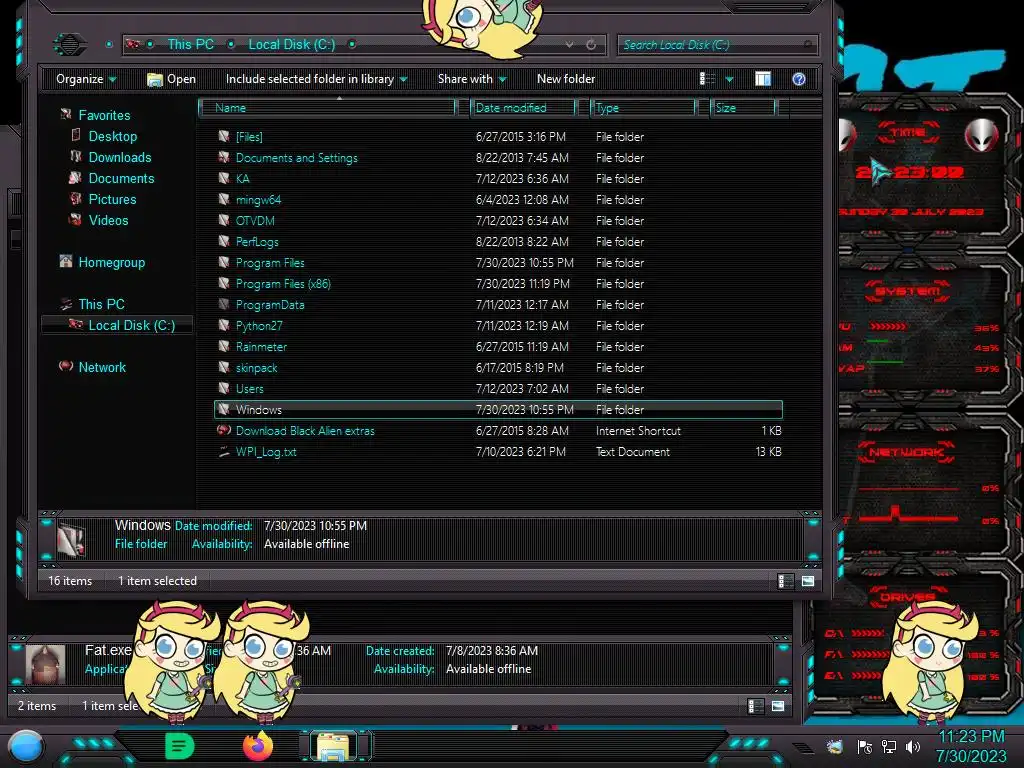
Task: Click the Download Black Alien extras shortcut icon
Action: pyautogui.click(x=224, y=430)
